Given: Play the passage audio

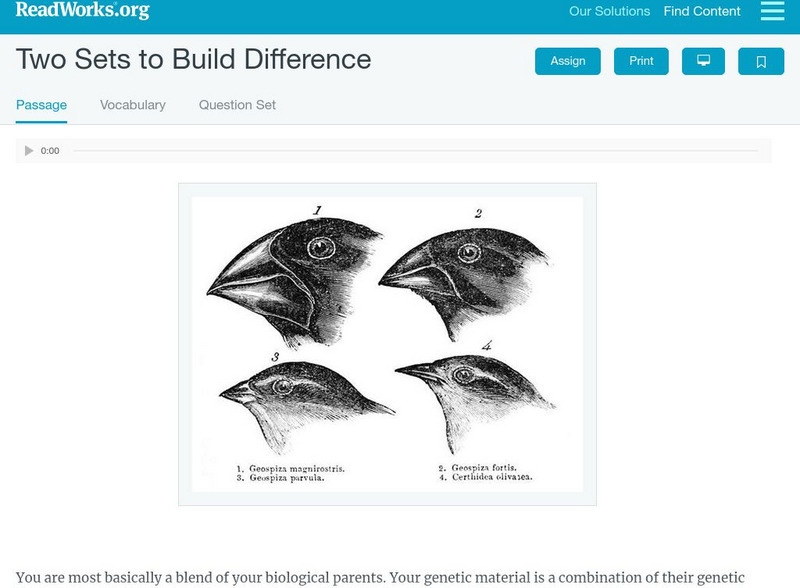Looking at the screenshot, I should (29, 151).
